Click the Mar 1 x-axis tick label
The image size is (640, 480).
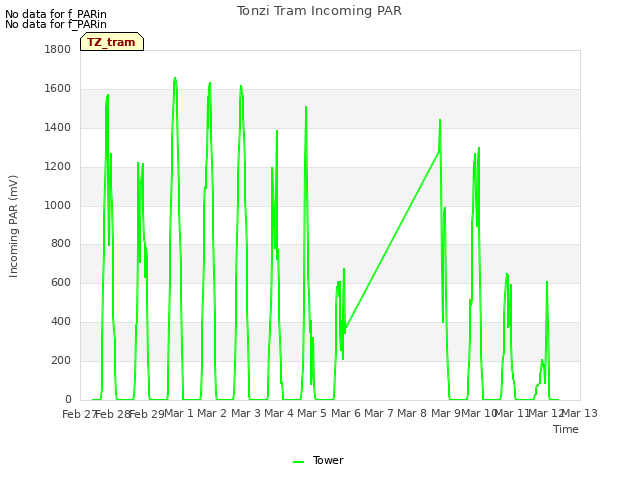pos(179,413)
